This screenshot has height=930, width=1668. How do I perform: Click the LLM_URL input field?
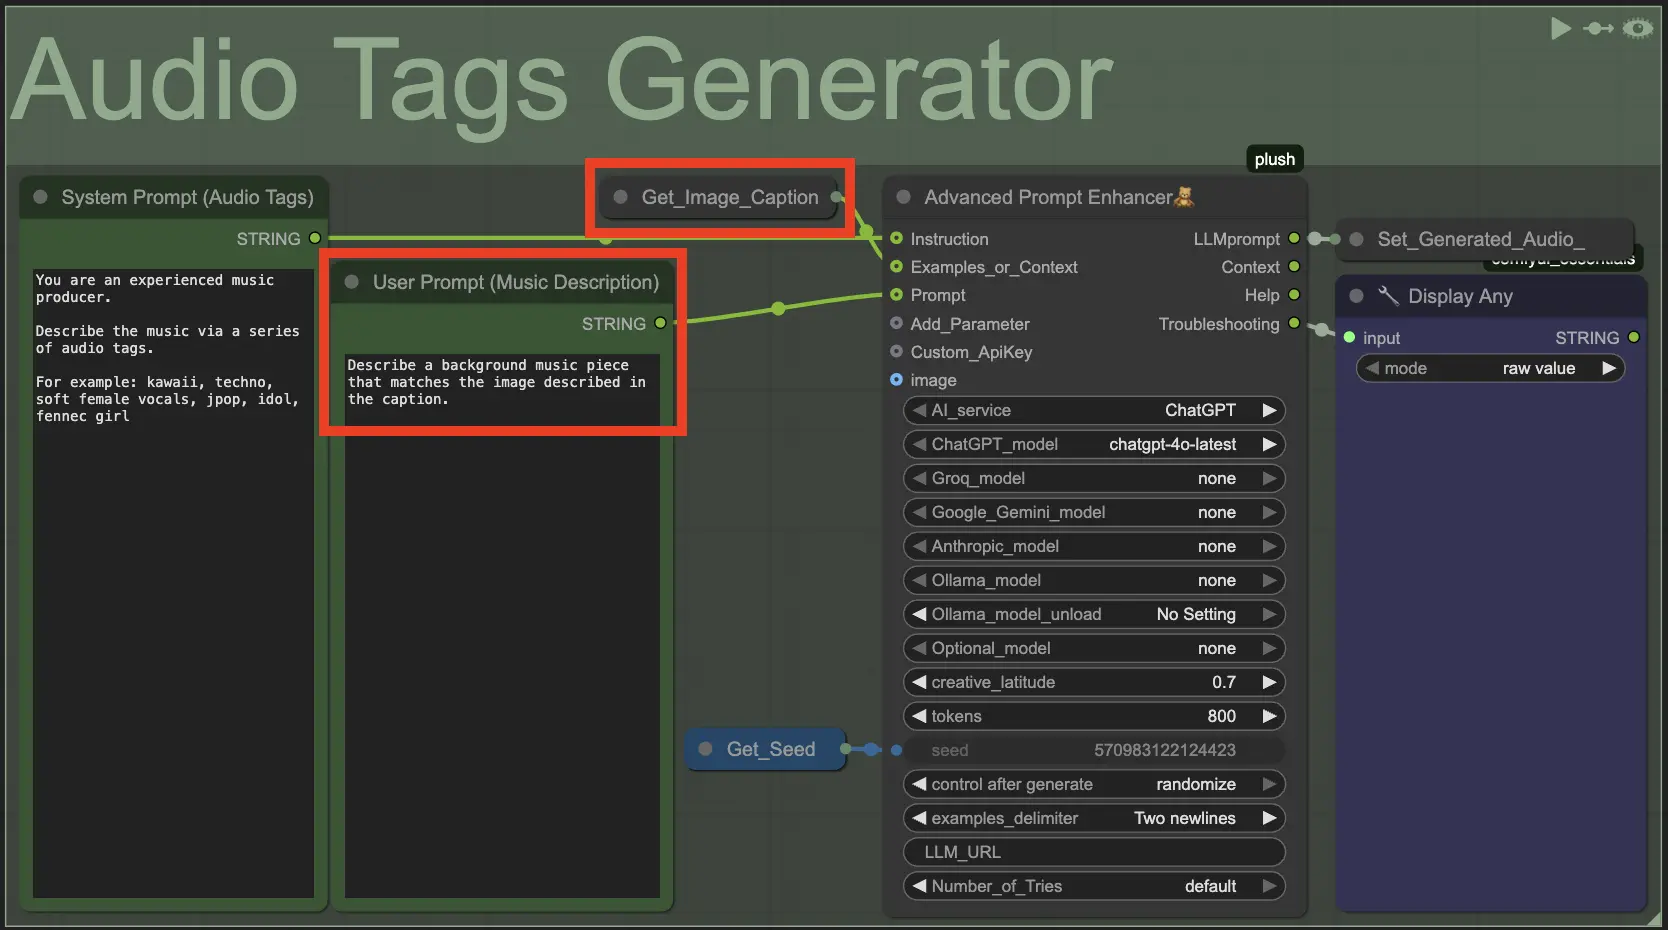tap(1093, 852)
